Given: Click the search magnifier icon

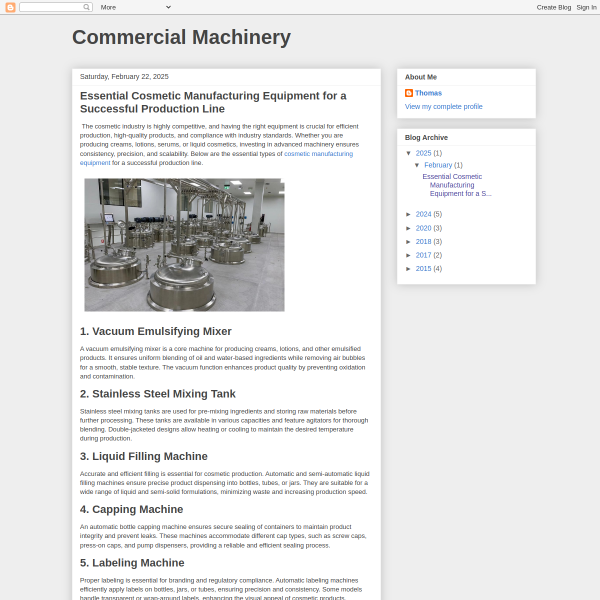Looking at the screenshot, I should tap(86, 7).
